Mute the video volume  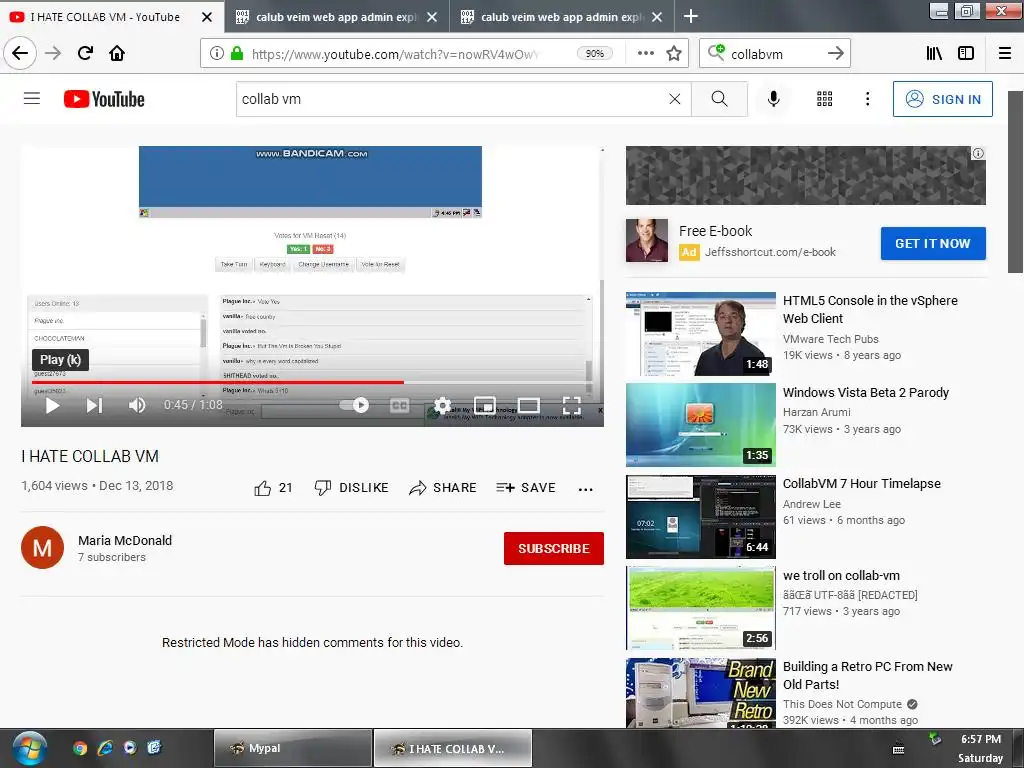136,406
